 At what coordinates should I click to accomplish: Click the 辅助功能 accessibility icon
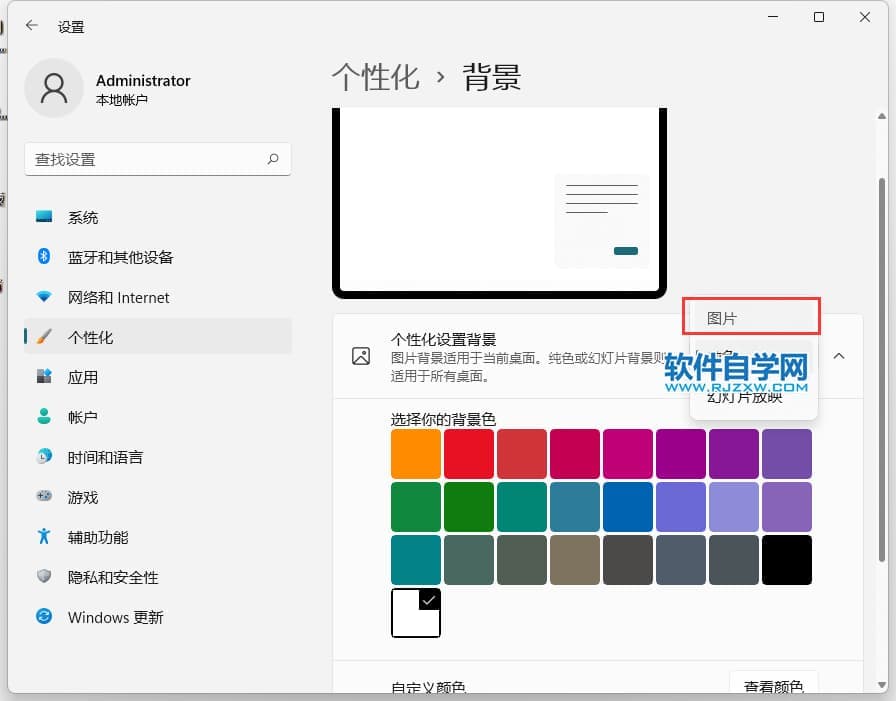tap(44, 537)
